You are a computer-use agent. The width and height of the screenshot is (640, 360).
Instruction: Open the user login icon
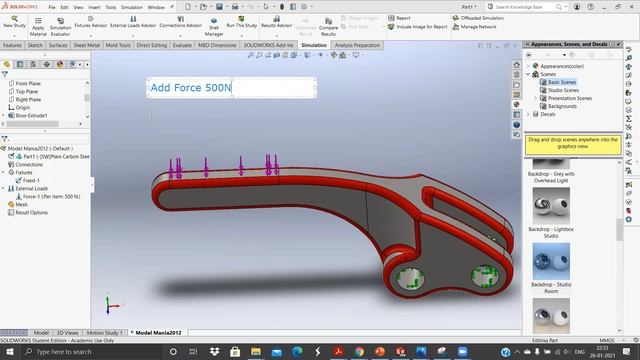577,7
